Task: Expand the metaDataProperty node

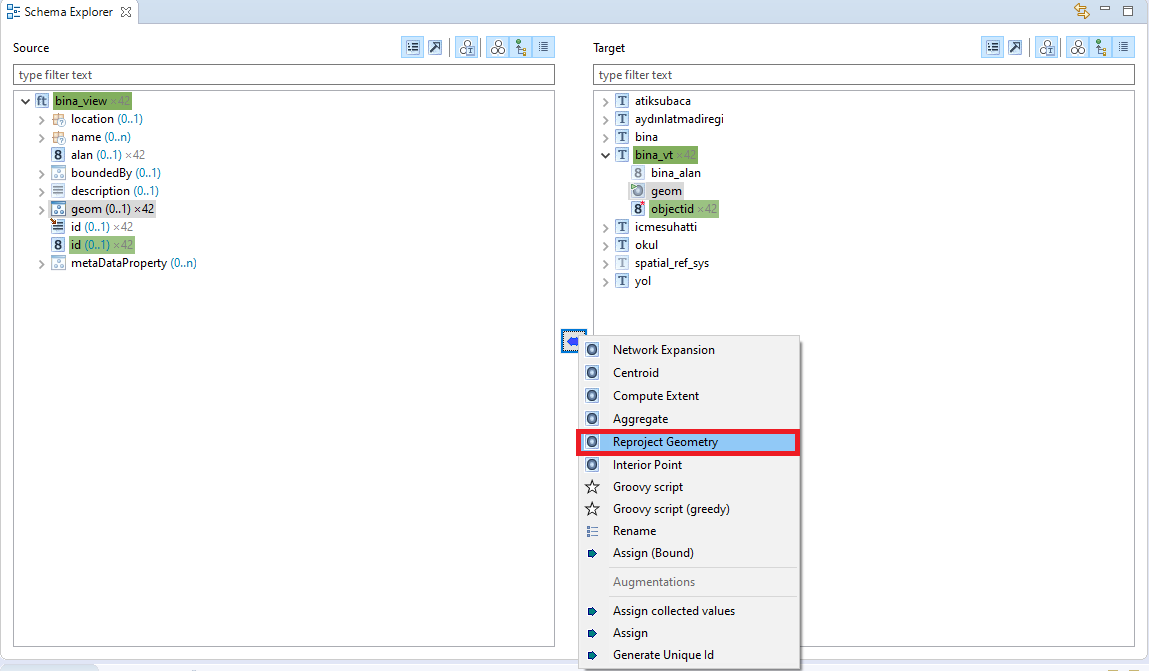Action: click(x=42, y=264)
